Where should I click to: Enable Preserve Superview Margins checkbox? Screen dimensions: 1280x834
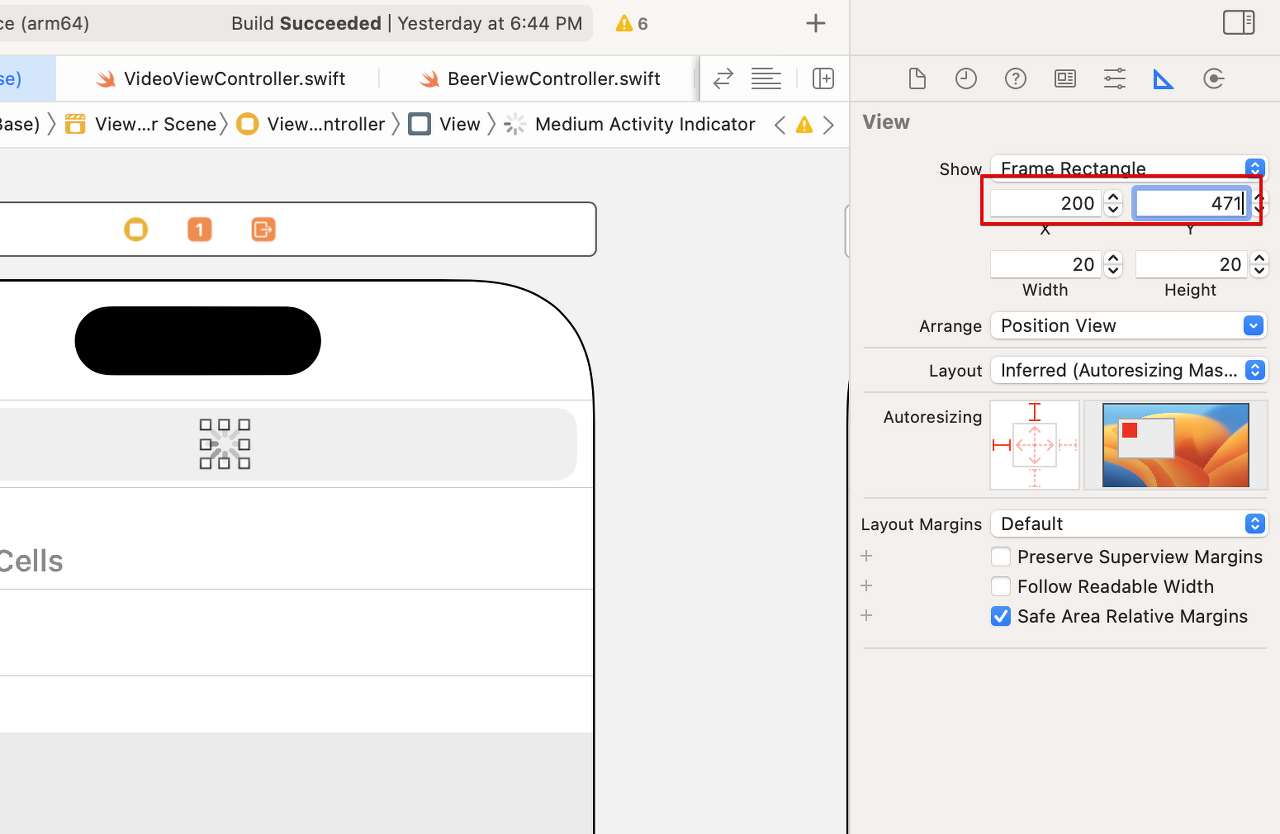[x=1001, y=557]
